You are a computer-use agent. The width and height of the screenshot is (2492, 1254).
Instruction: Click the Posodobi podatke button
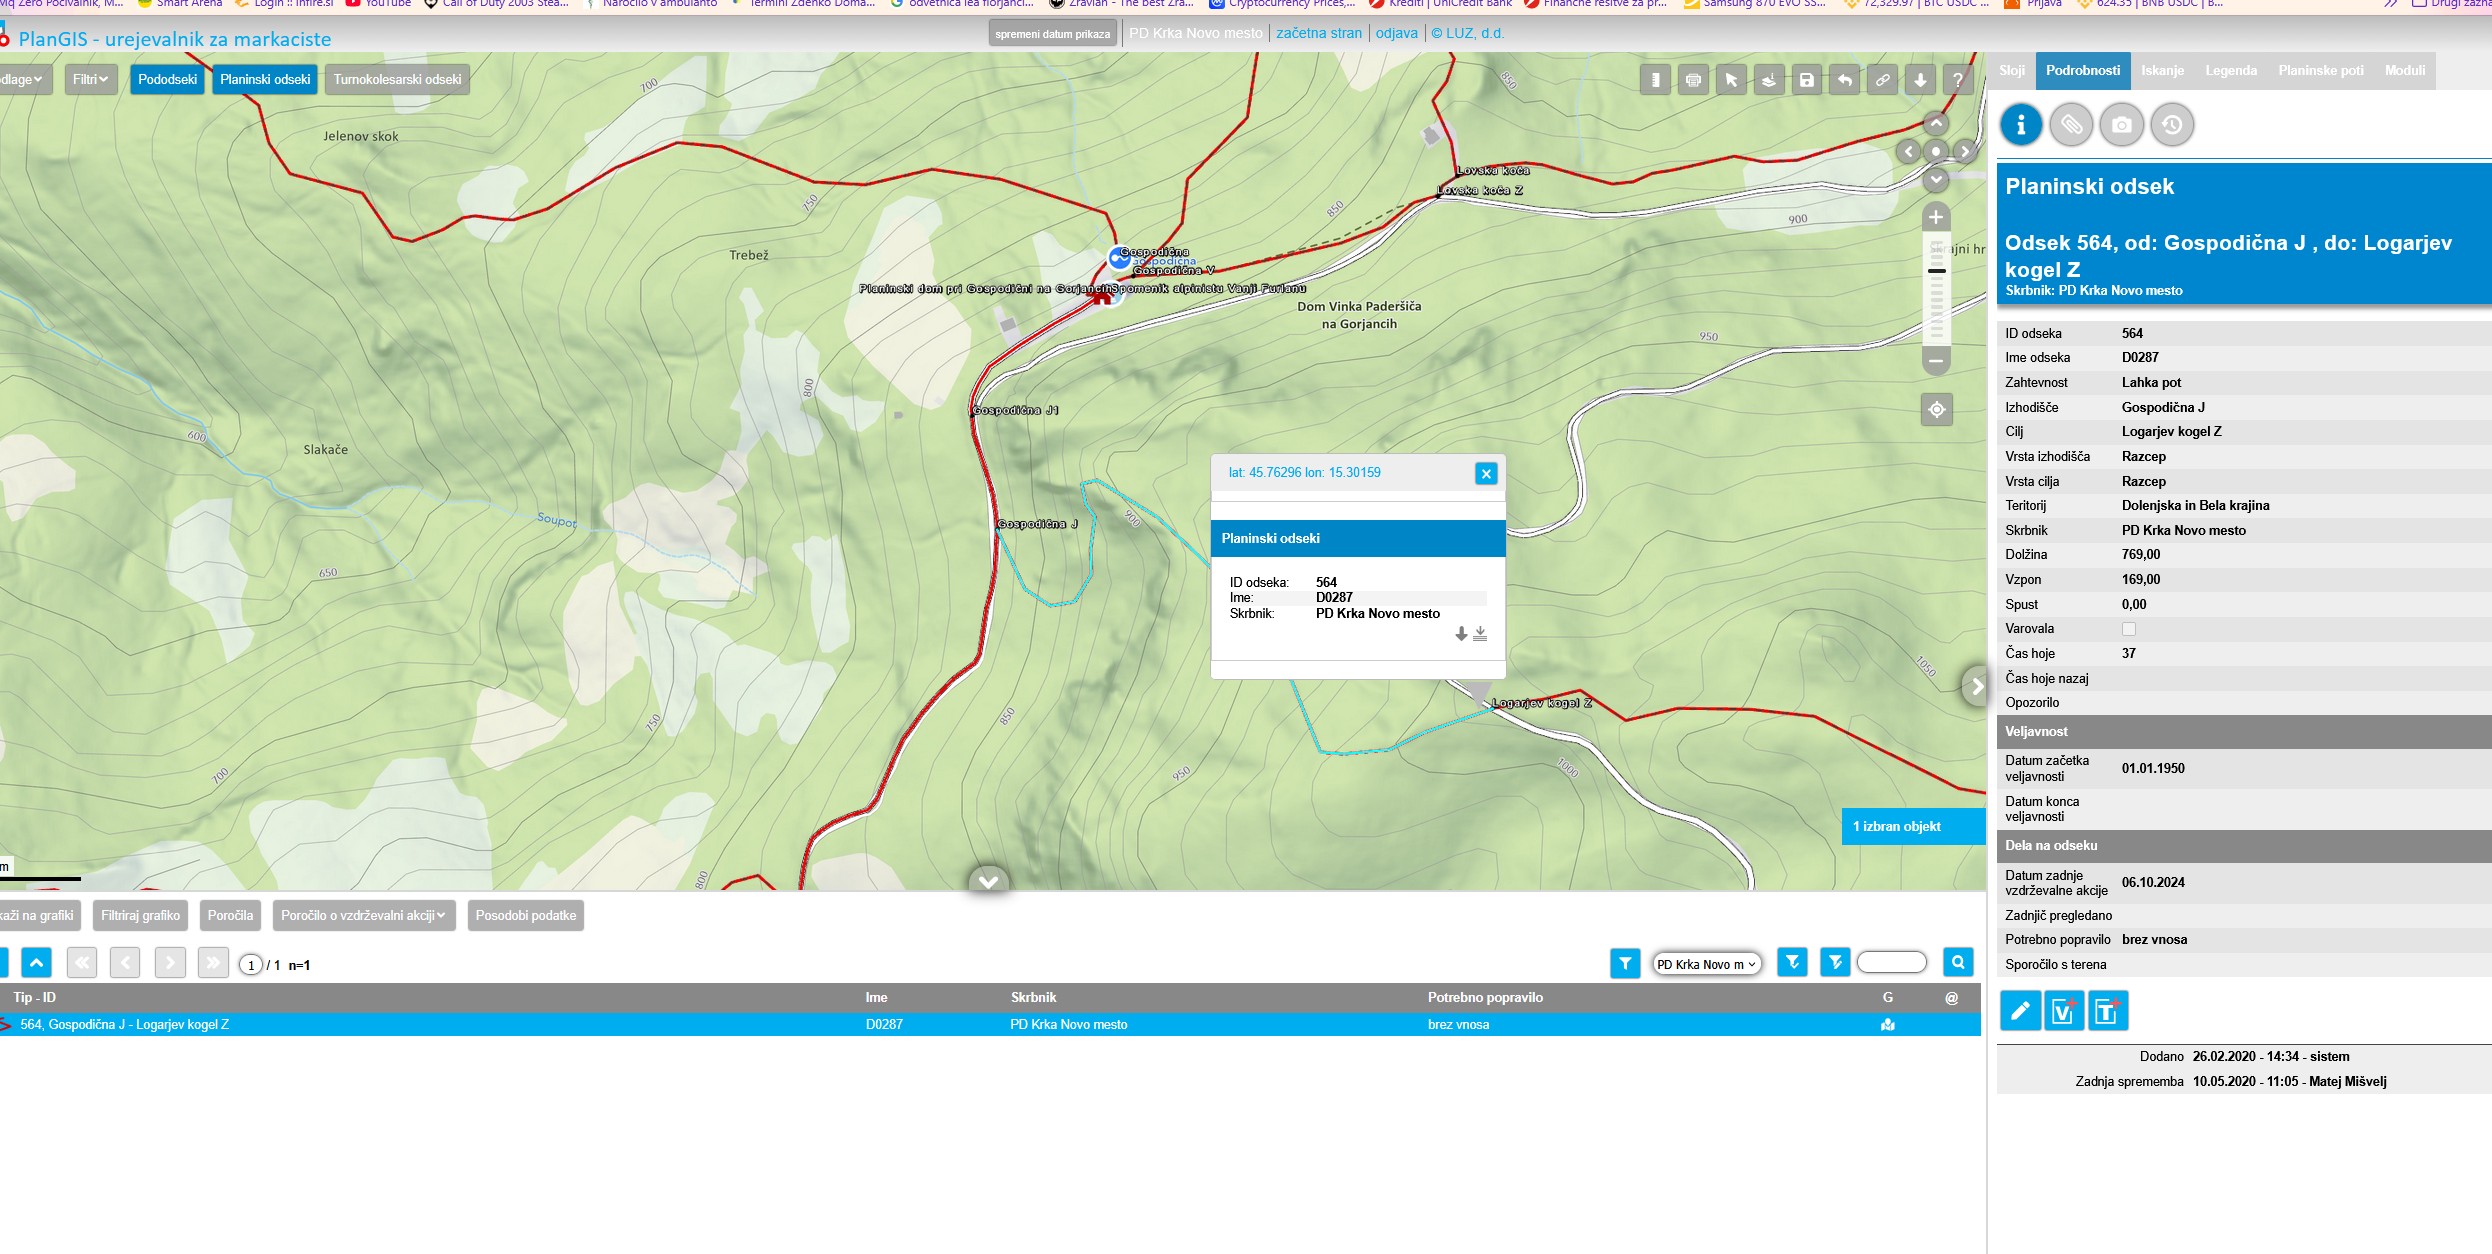tap(525, 915)
